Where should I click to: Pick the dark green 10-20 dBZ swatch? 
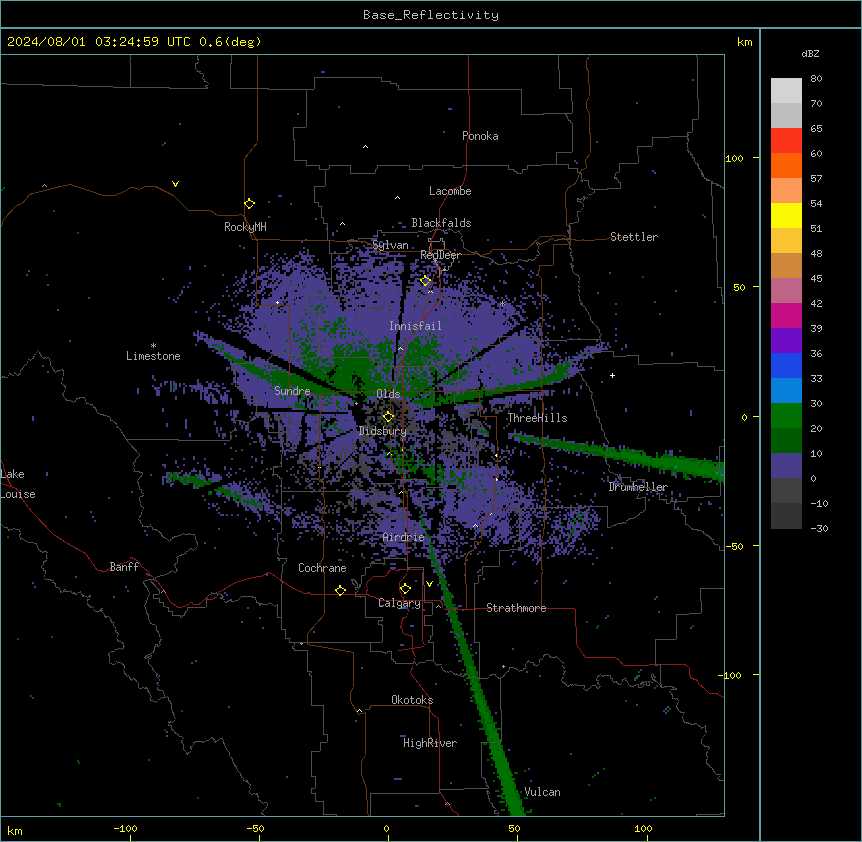click(786, 441)
